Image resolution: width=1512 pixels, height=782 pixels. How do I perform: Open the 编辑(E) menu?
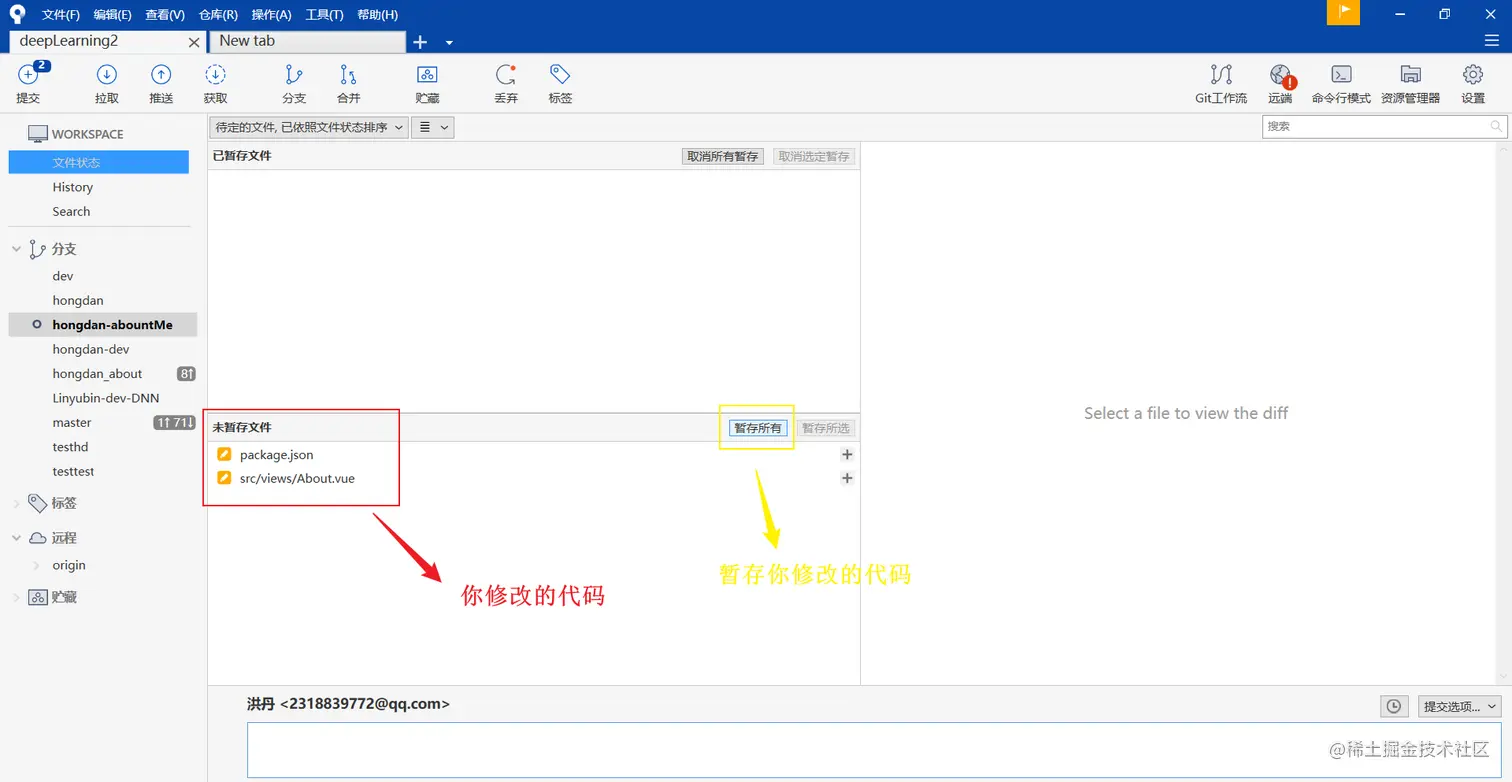[x=112, y=14]
